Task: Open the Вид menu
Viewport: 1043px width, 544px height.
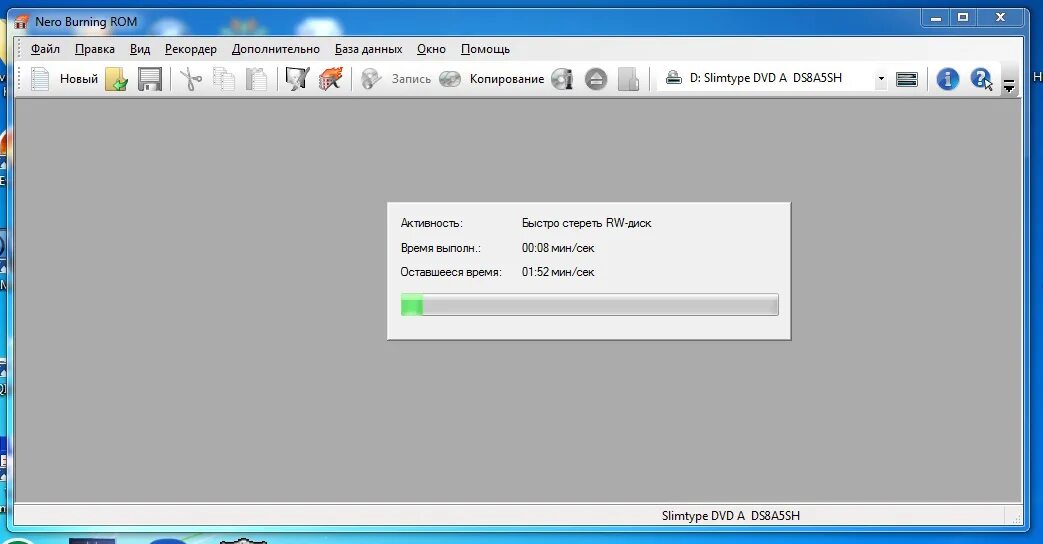Action: pyautogui.click(x=140, y=49)
